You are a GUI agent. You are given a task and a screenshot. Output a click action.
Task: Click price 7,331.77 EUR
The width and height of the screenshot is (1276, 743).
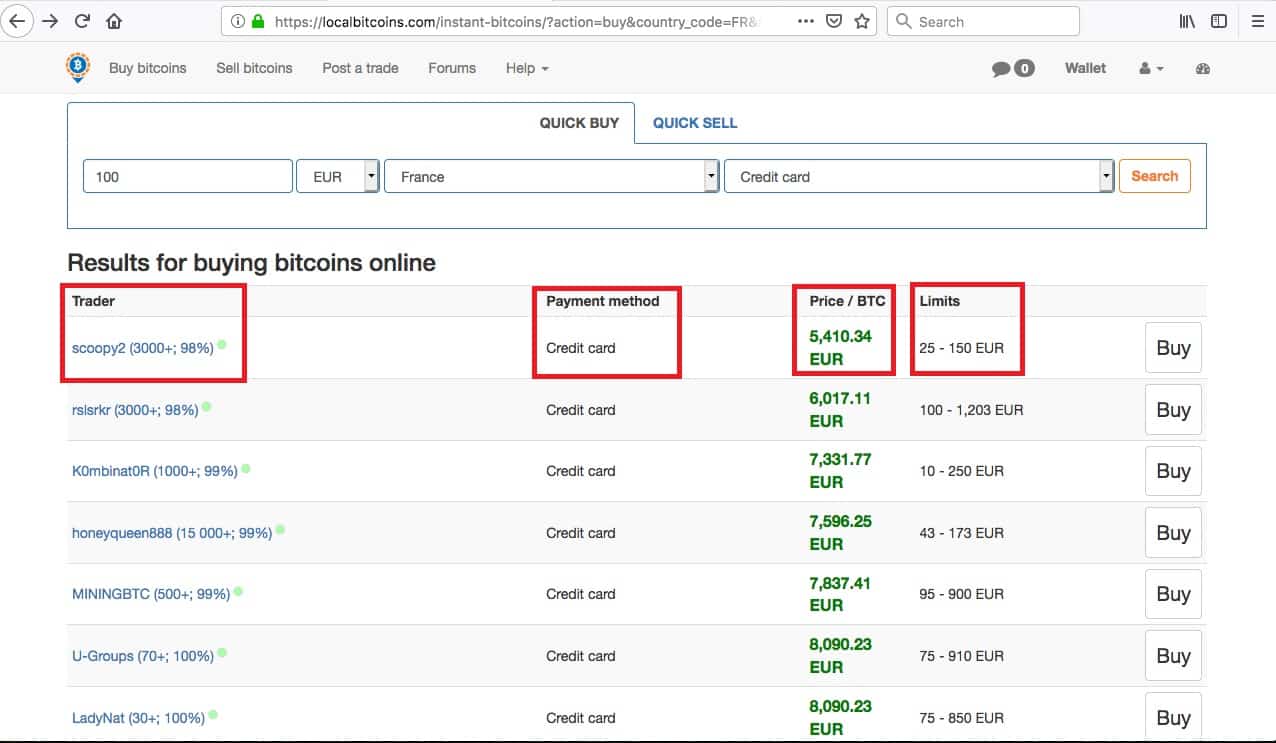pos(840,471)
